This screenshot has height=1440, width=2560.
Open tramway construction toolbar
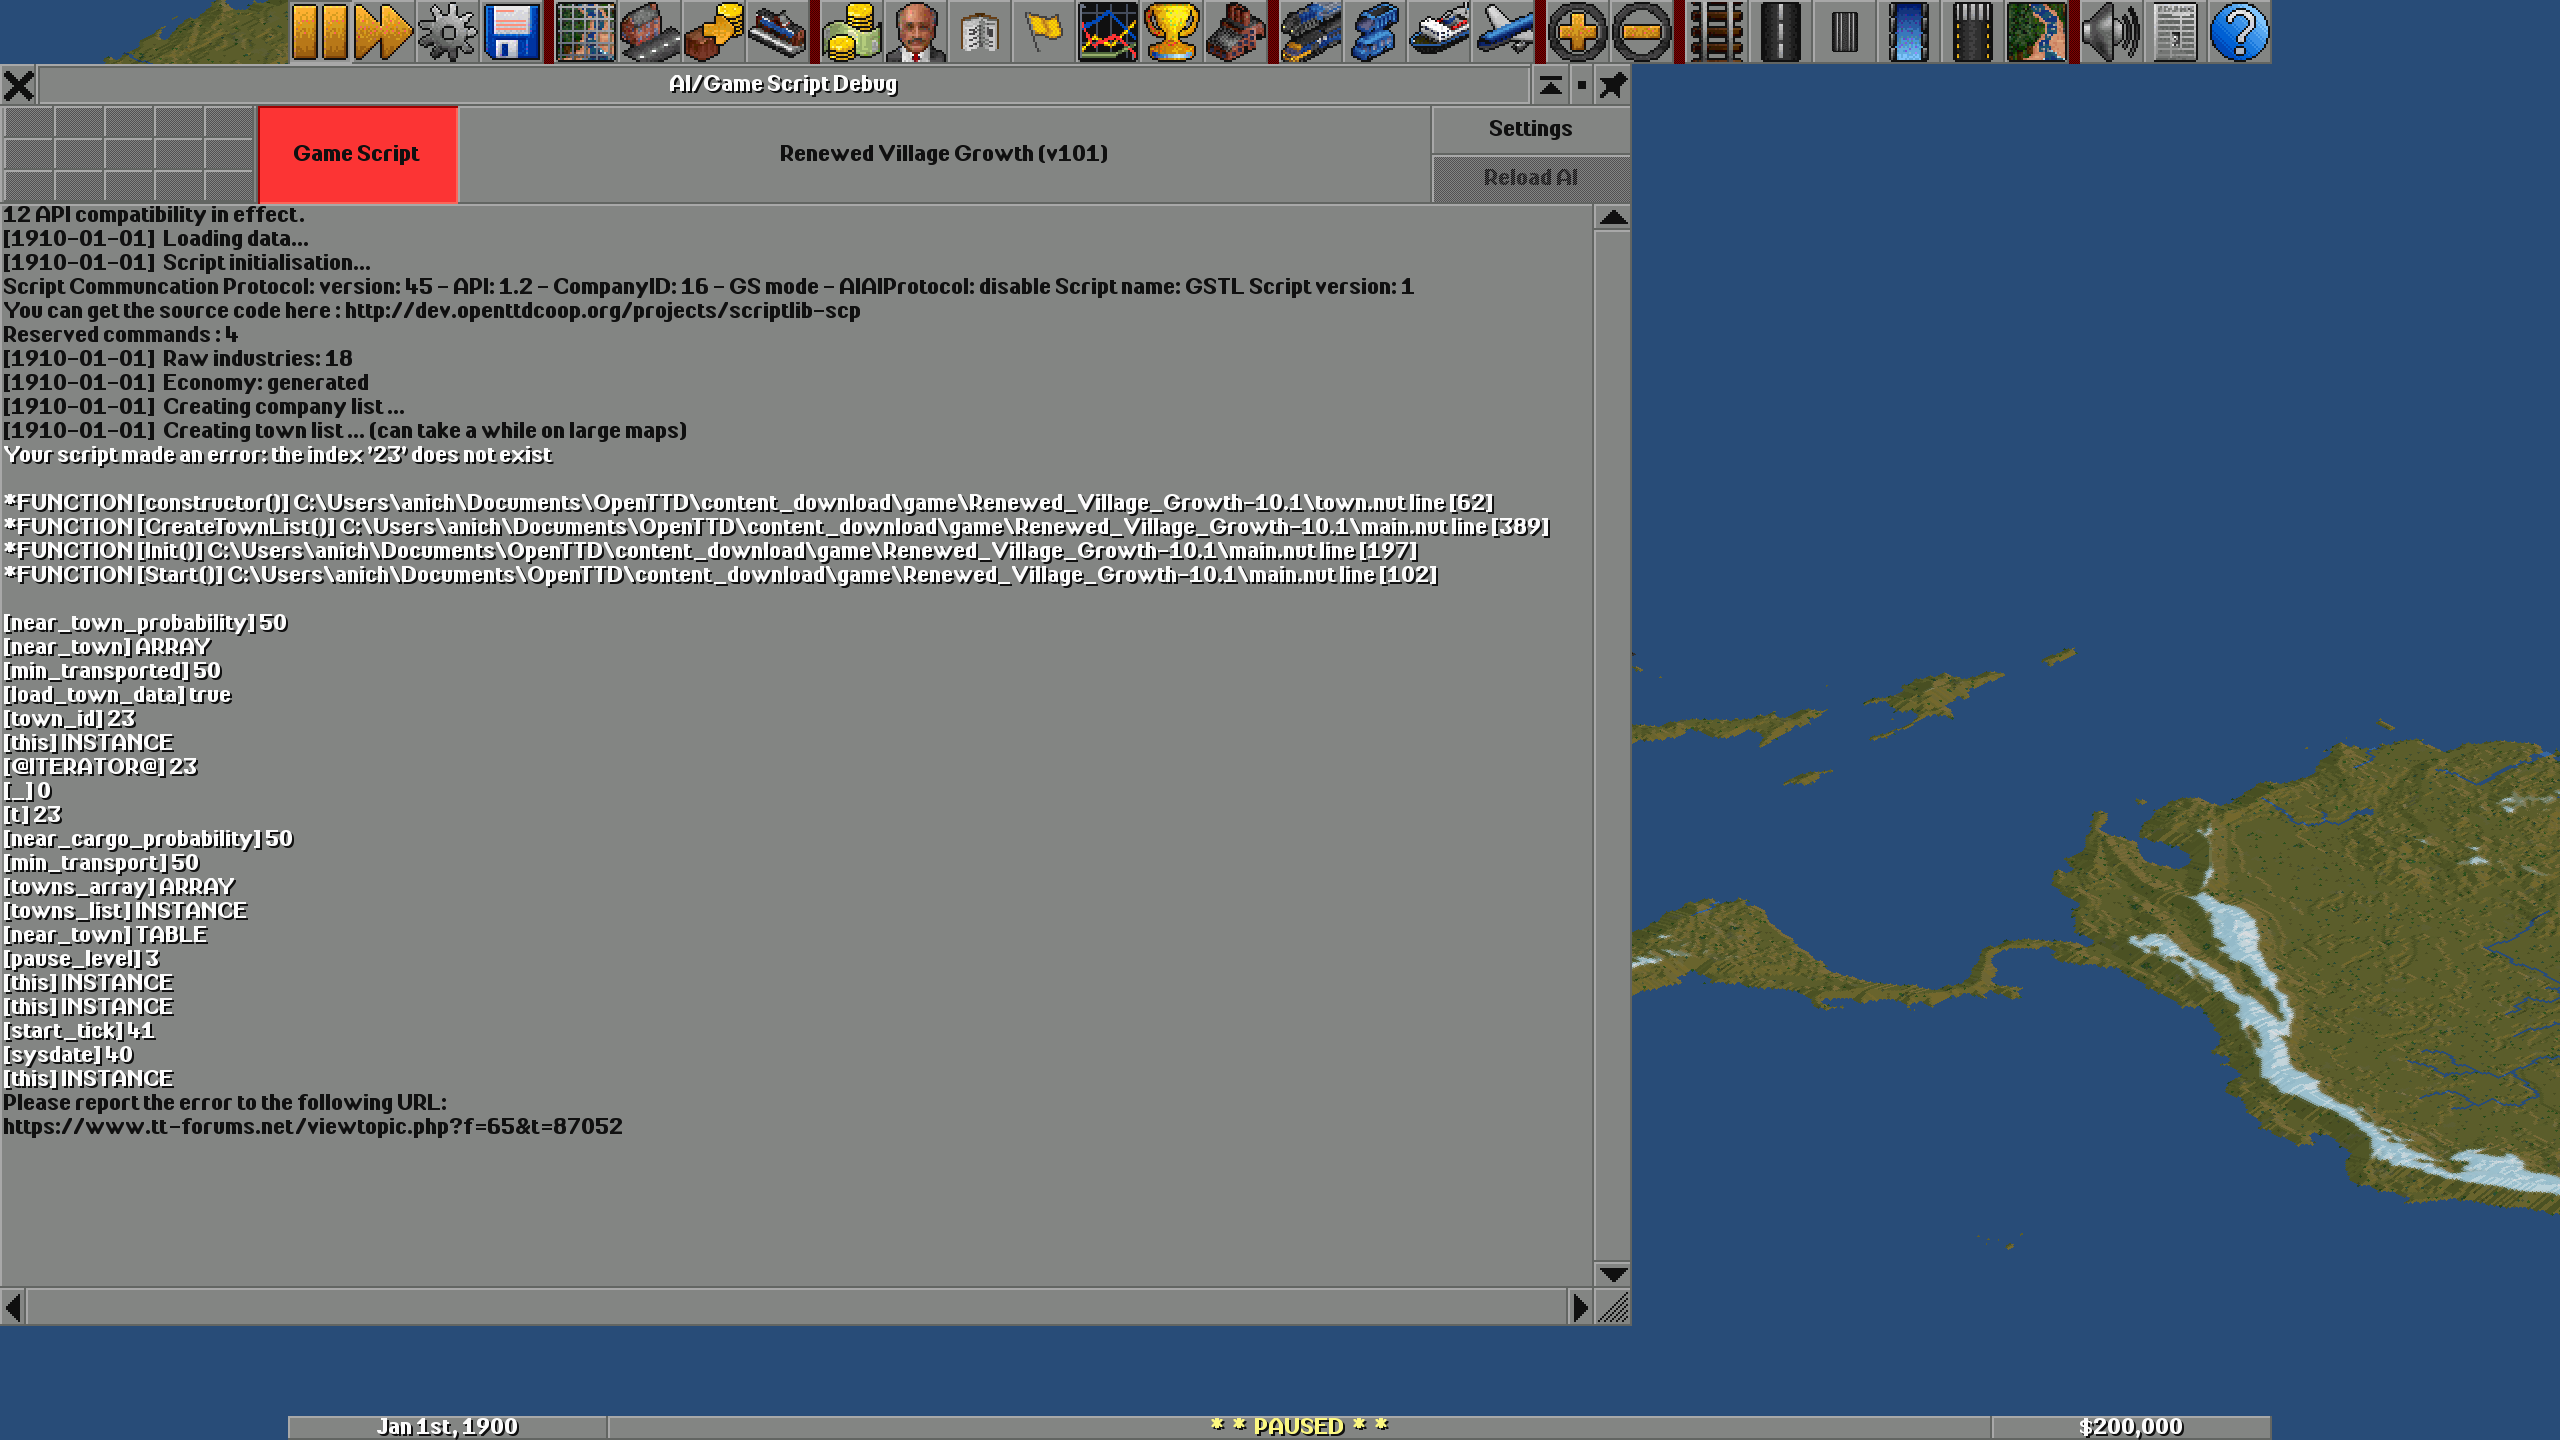[x=1843, y=32]
